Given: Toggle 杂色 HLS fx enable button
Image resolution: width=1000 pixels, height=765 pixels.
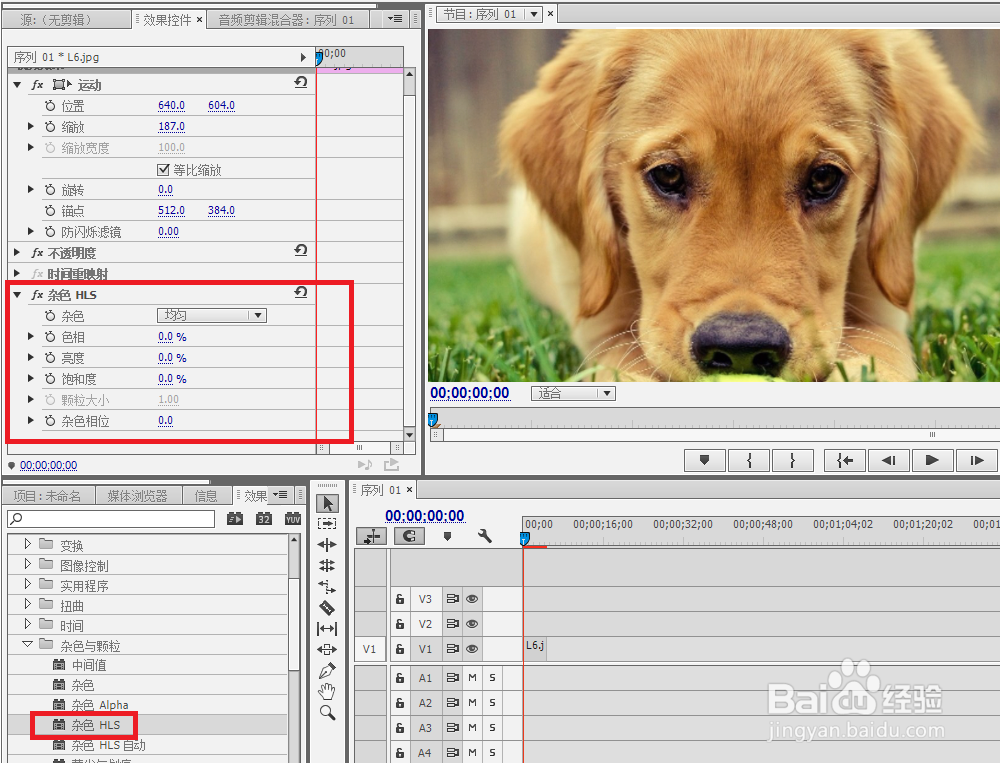Looking at the screenshot, I should pyautogui.click(x=38, y=295).
